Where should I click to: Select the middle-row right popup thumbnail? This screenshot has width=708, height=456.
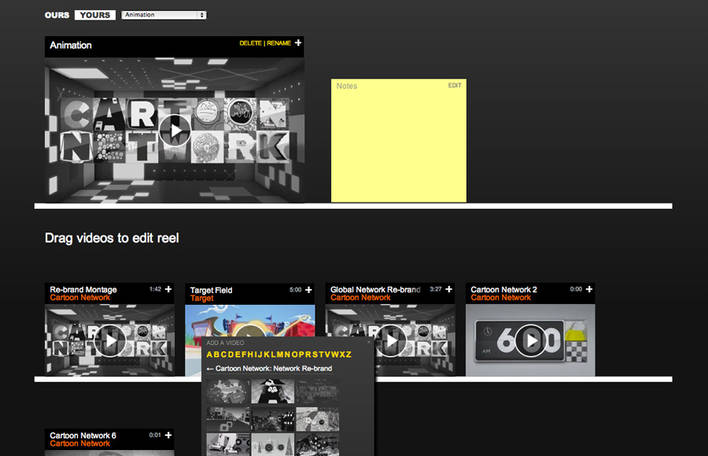(317, 419)
